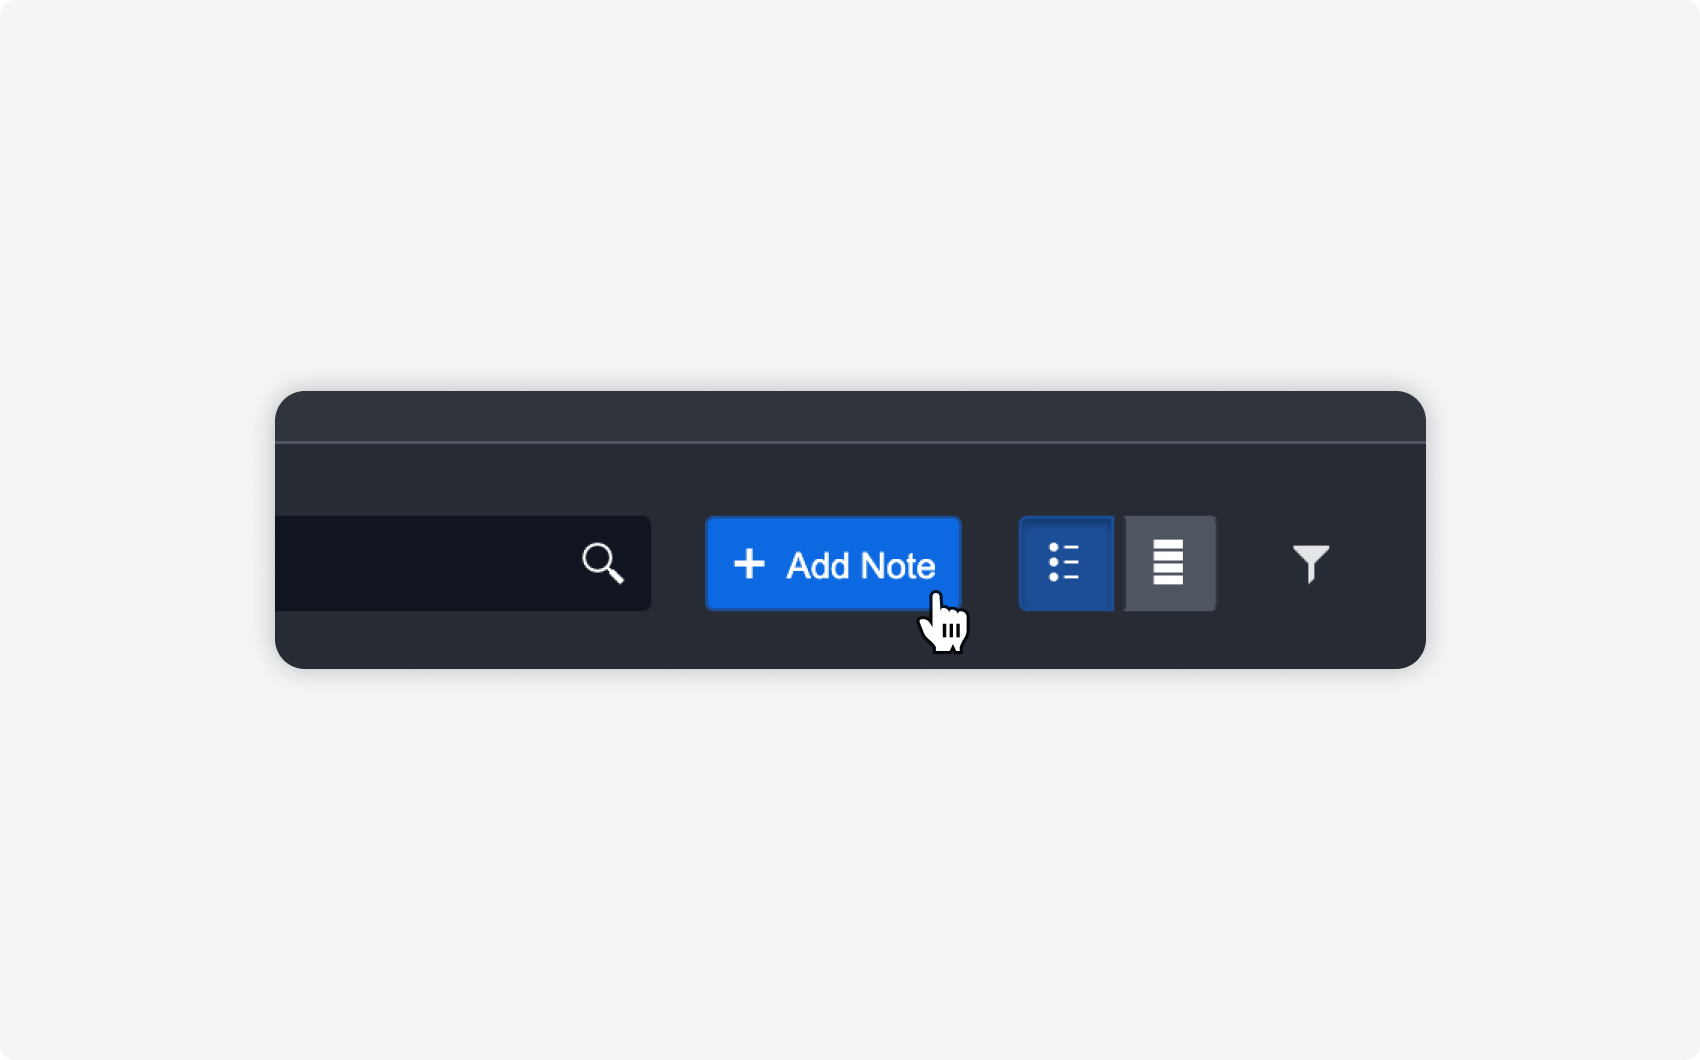Toggle the detailed bullet list view

click(x=1065, y=563)
